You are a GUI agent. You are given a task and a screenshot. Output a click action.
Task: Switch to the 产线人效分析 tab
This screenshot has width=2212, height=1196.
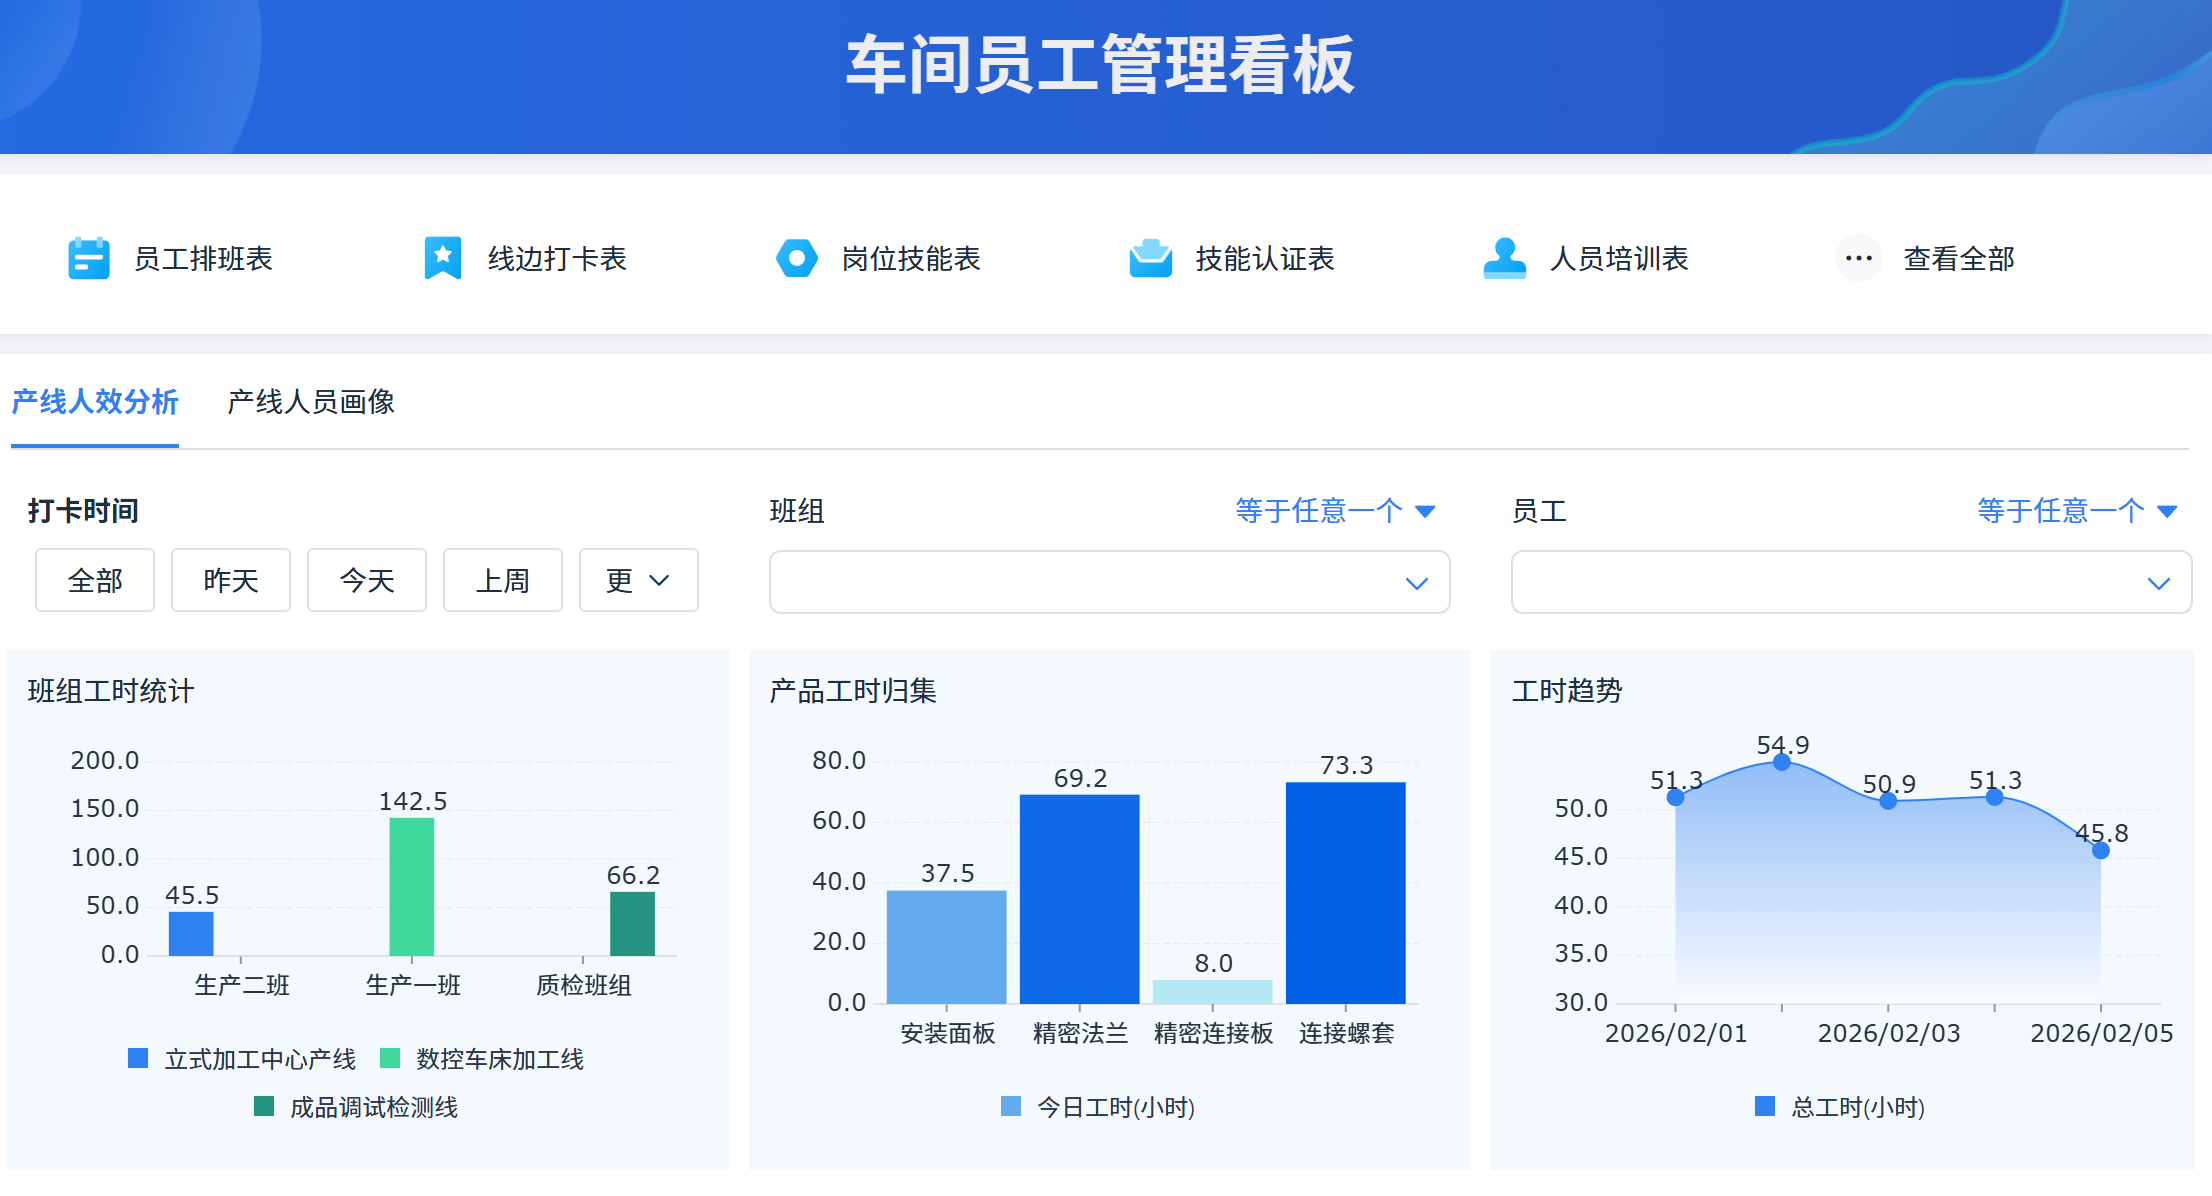[95, 402]
